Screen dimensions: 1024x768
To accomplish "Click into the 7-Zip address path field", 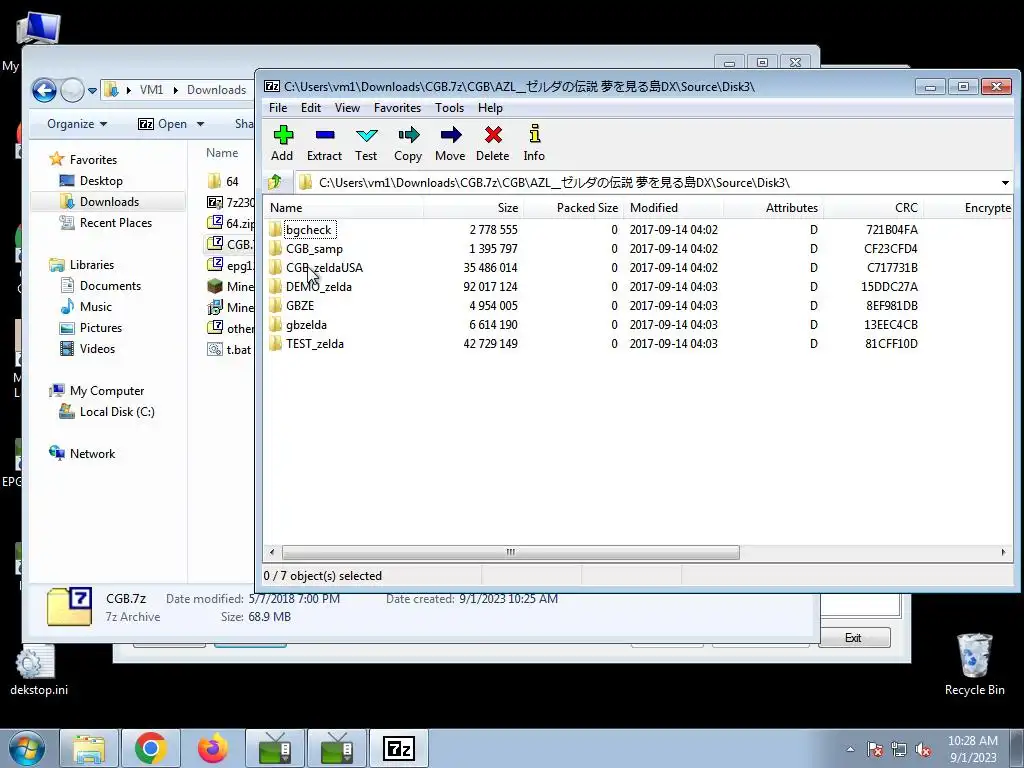I will pos(647,183).
